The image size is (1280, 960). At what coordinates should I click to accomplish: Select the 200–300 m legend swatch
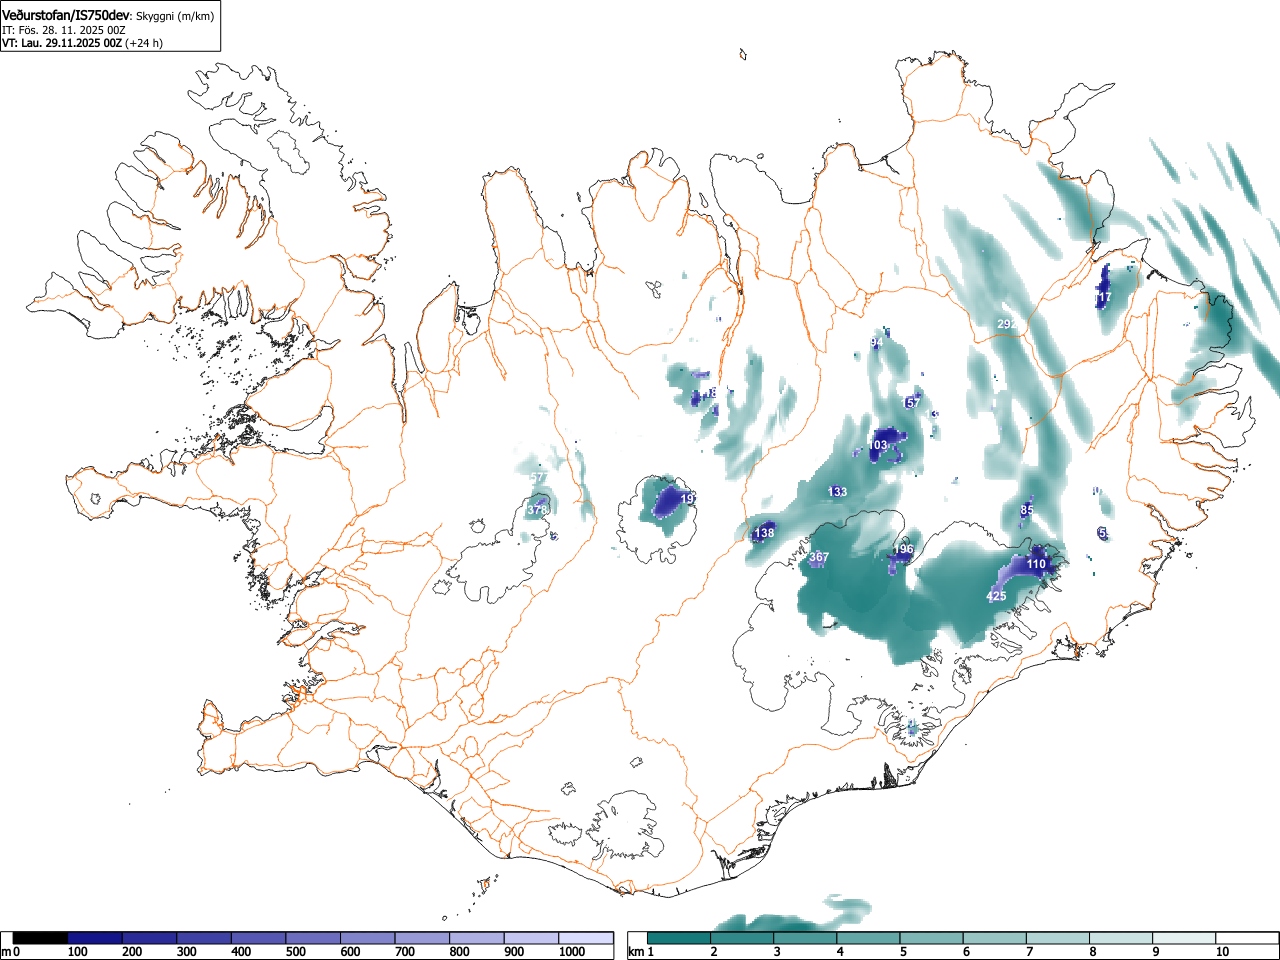point(150,938)
